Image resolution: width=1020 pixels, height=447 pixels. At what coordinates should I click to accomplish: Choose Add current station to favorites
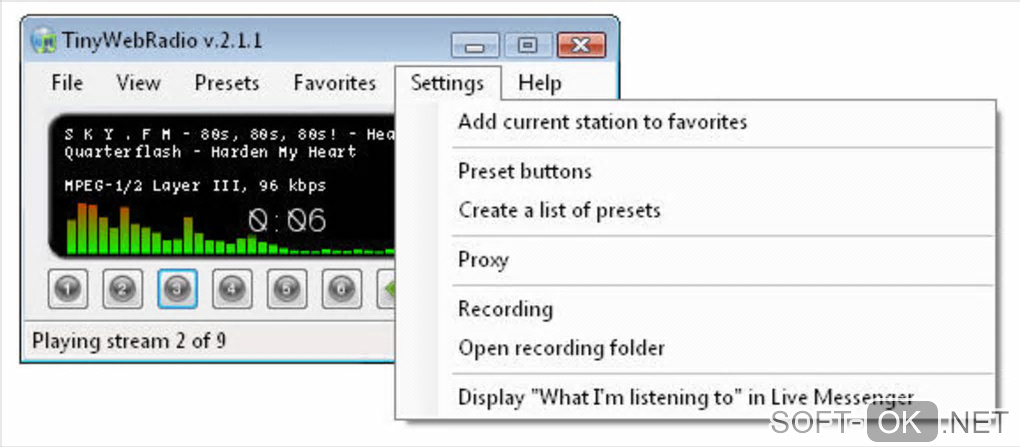click(696, 122)
